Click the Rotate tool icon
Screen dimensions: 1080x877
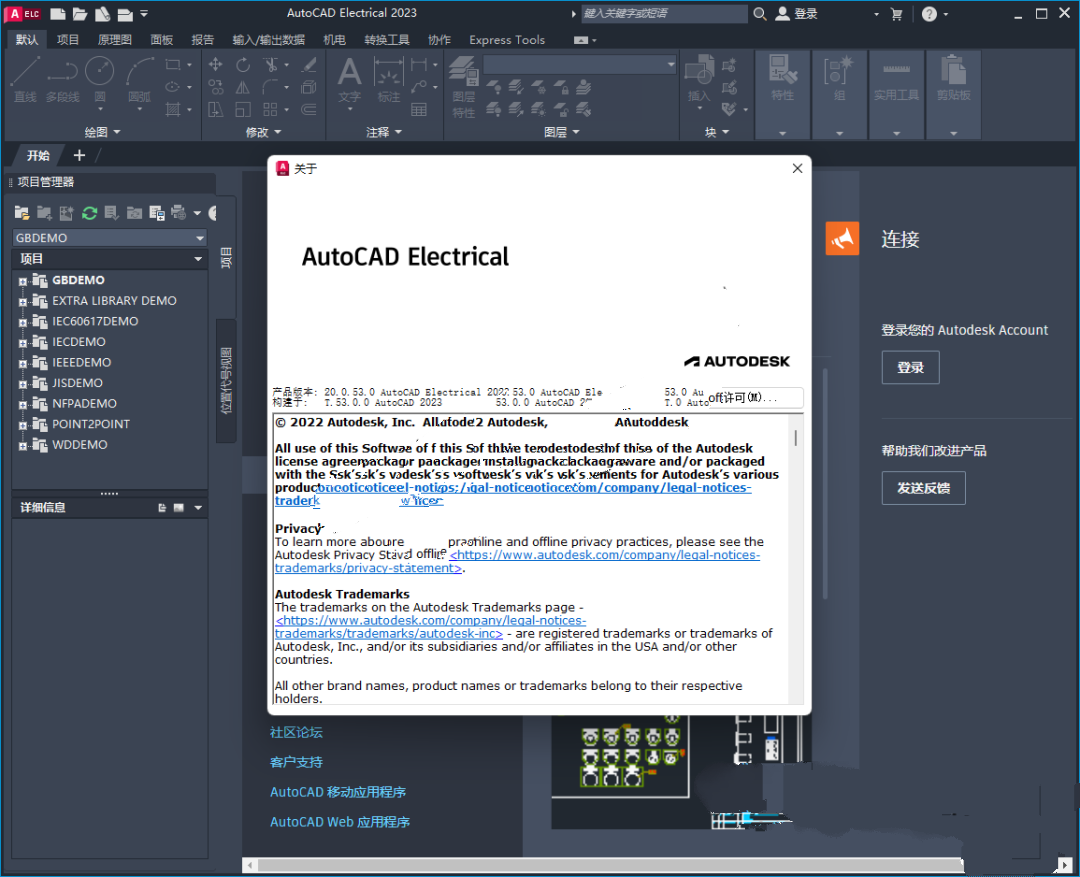tap(243, 65)
